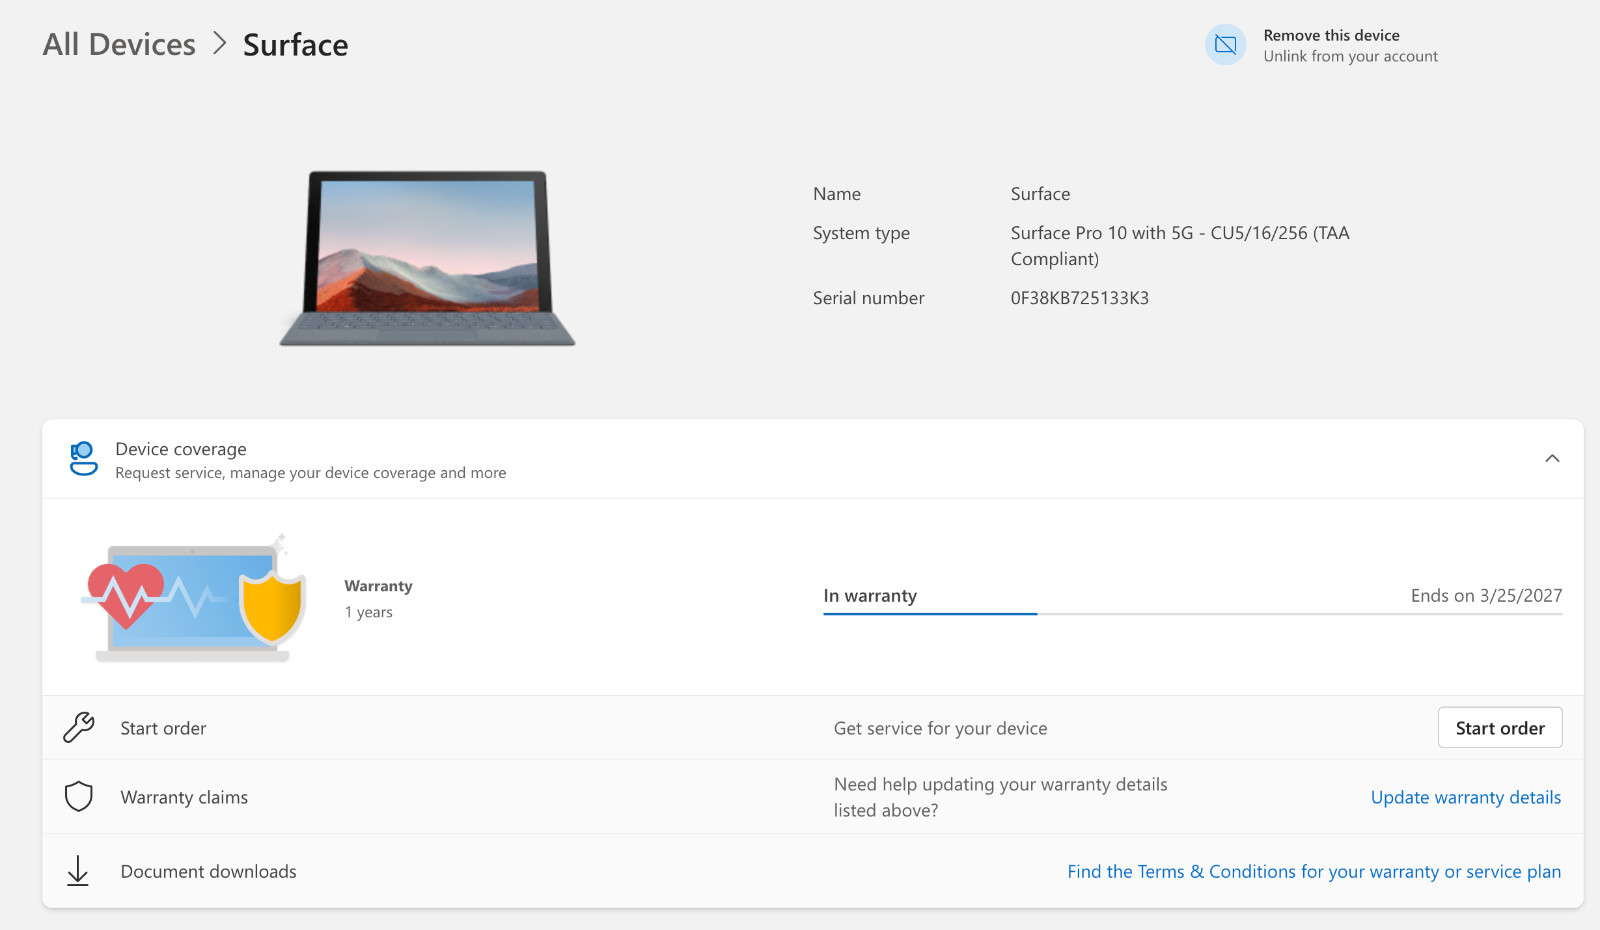Image resolution: width=1600 pixels, height=930 pixels.
Task: Click the download arrow icon
Action: coord(78,871)
